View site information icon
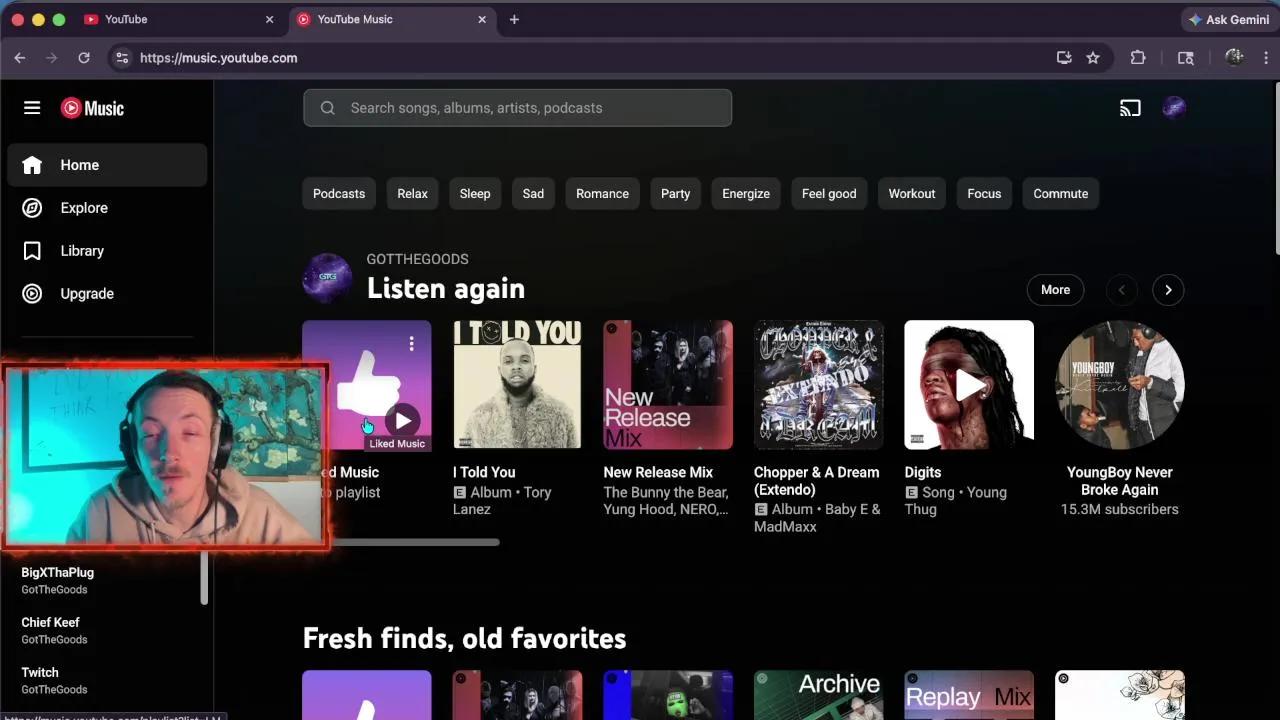Viewport: 1280px width, 720px height. click(x=121, y=58)
